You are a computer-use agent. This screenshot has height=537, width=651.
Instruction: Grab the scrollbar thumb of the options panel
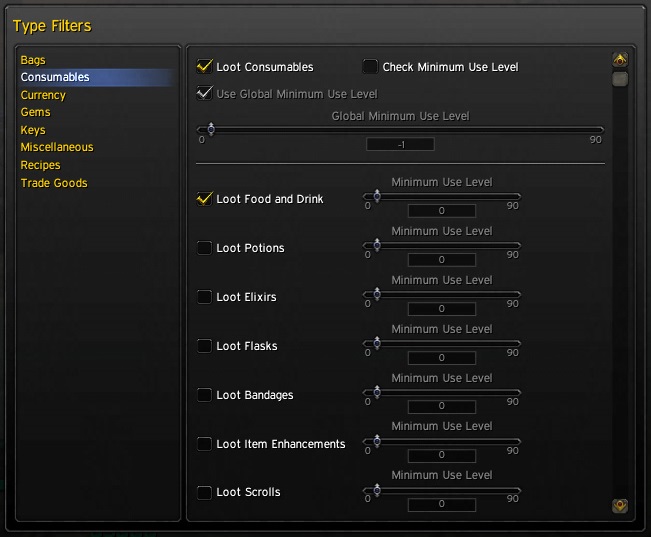(620, 79)
